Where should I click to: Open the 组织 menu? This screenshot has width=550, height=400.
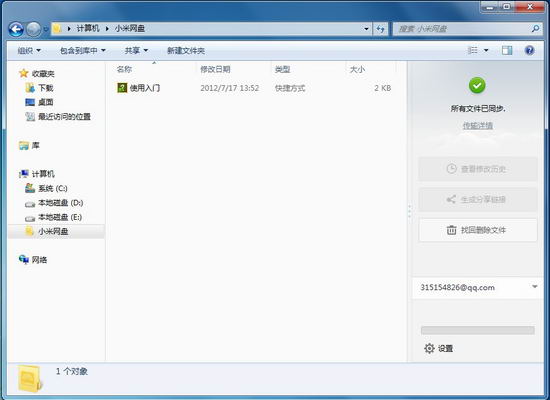click(x=29, y=51)
